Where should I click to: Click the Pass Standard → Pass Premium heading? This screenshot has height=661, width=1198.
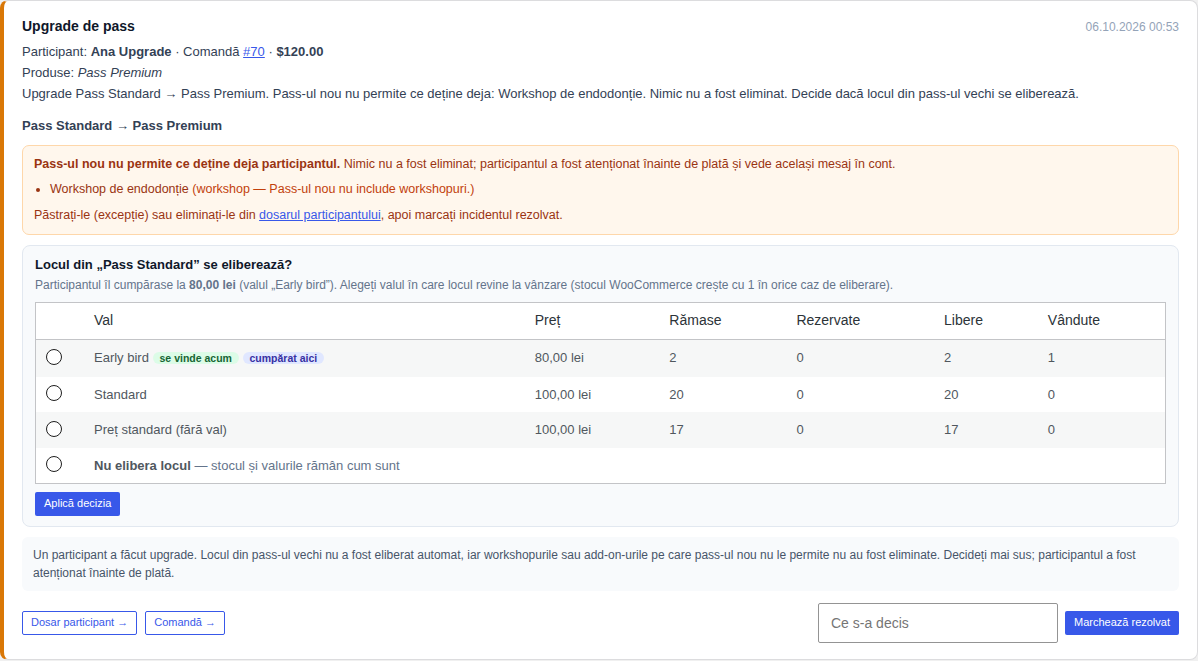coord(122,125)
